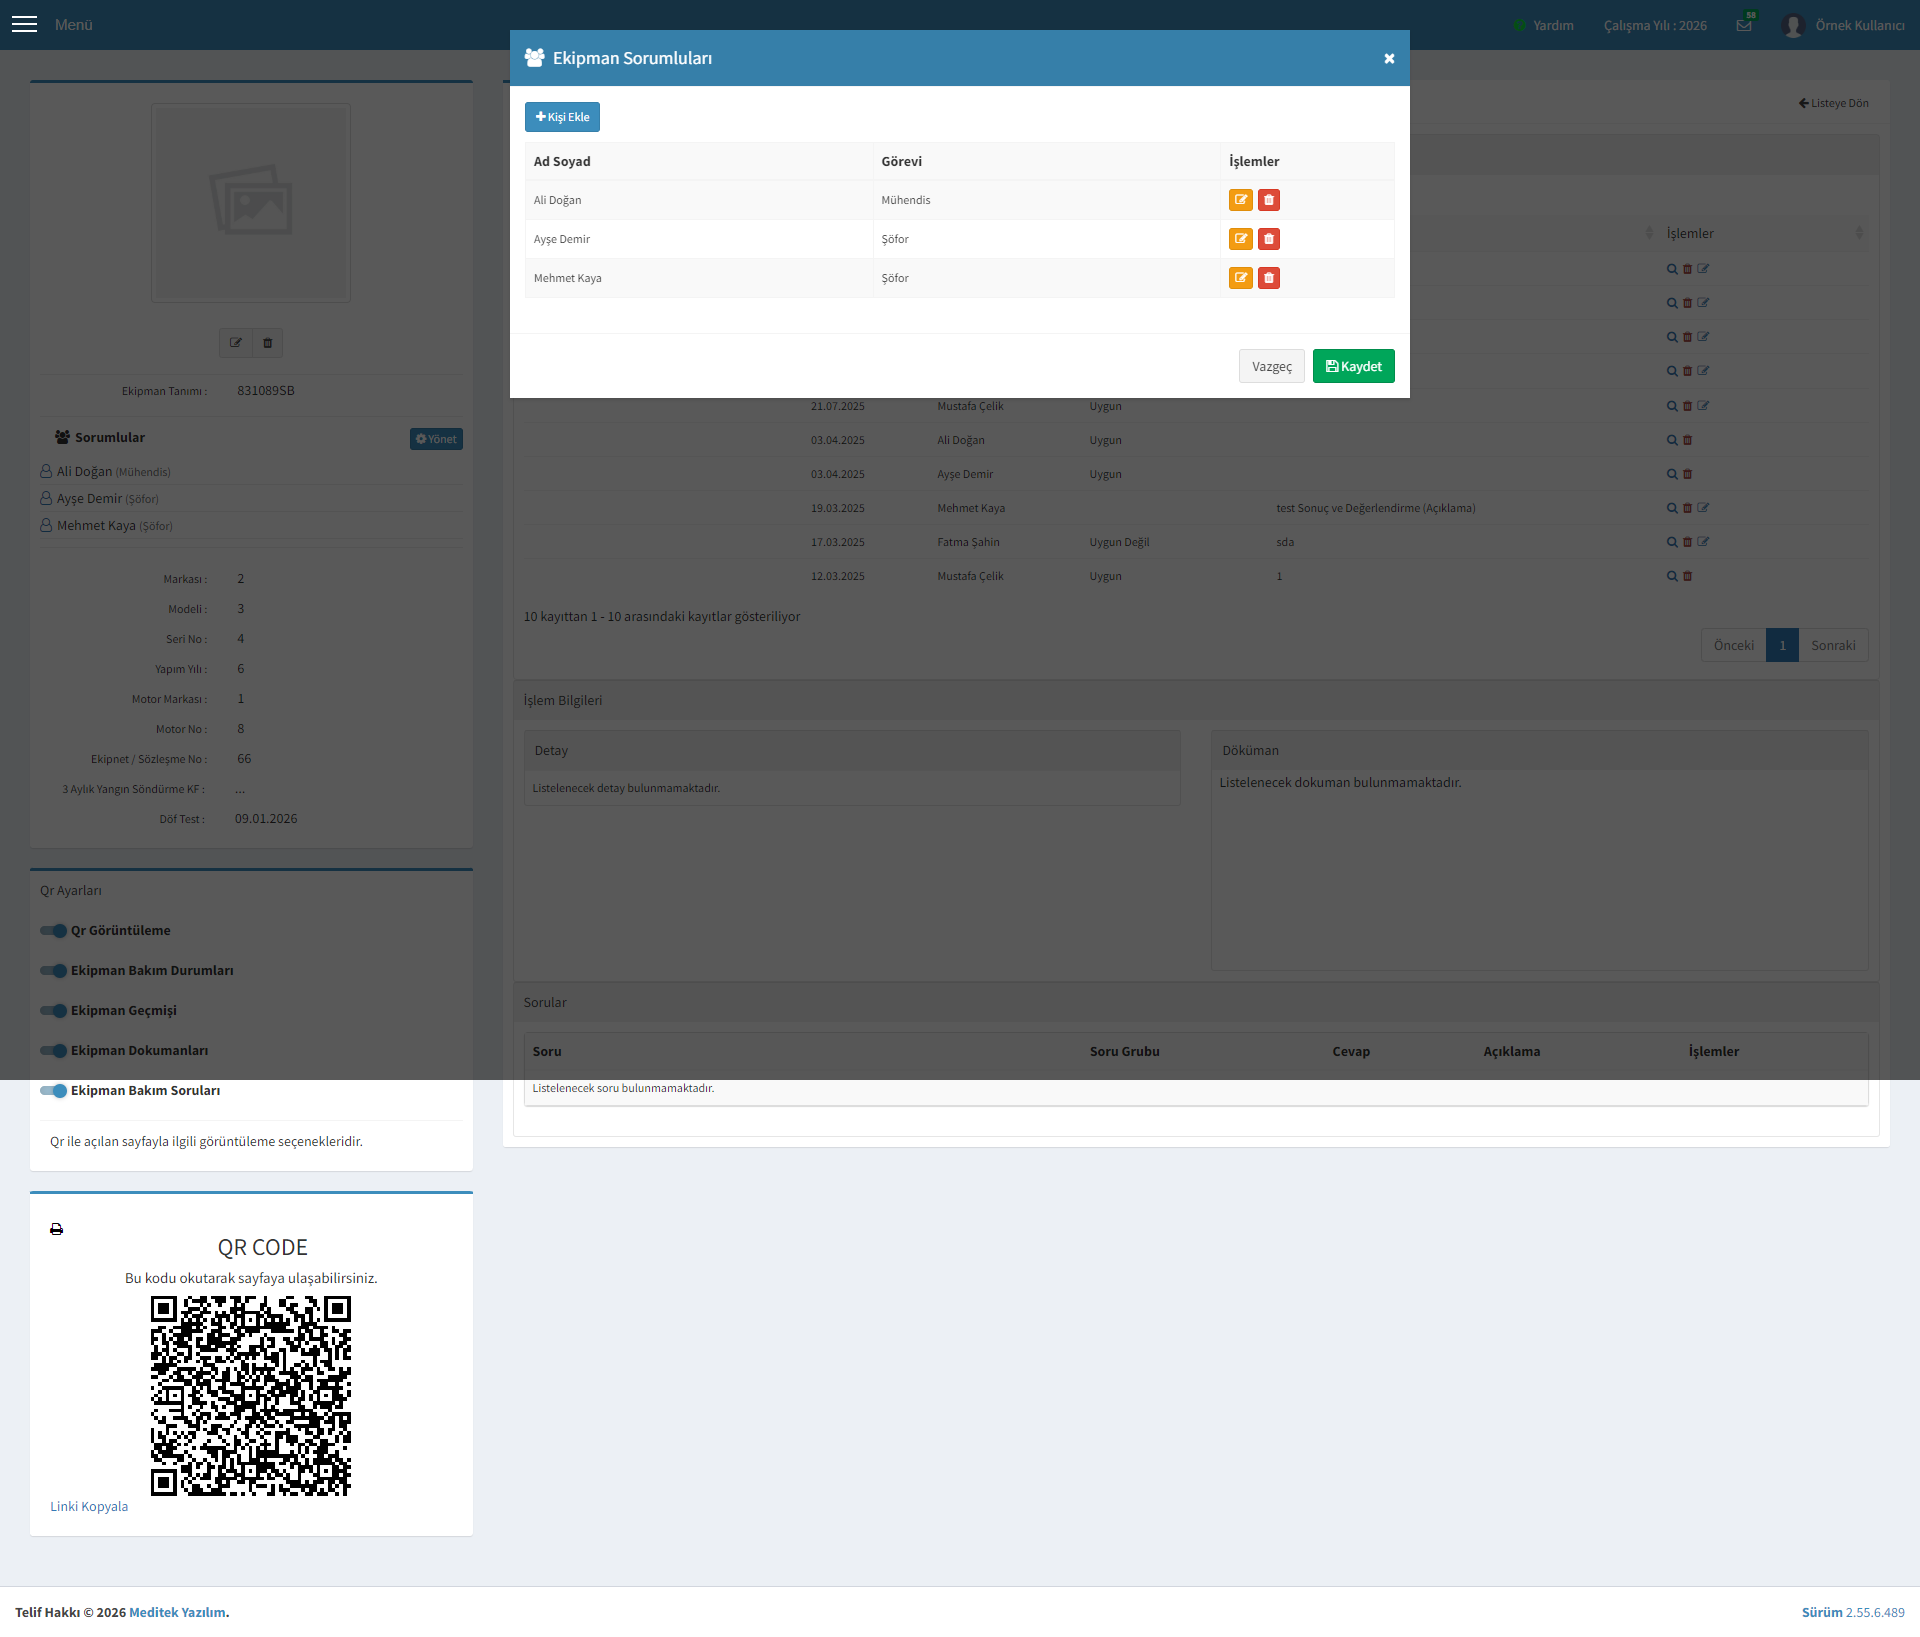
Task: Go to Sonraki page
Action: pos(1833,645)
